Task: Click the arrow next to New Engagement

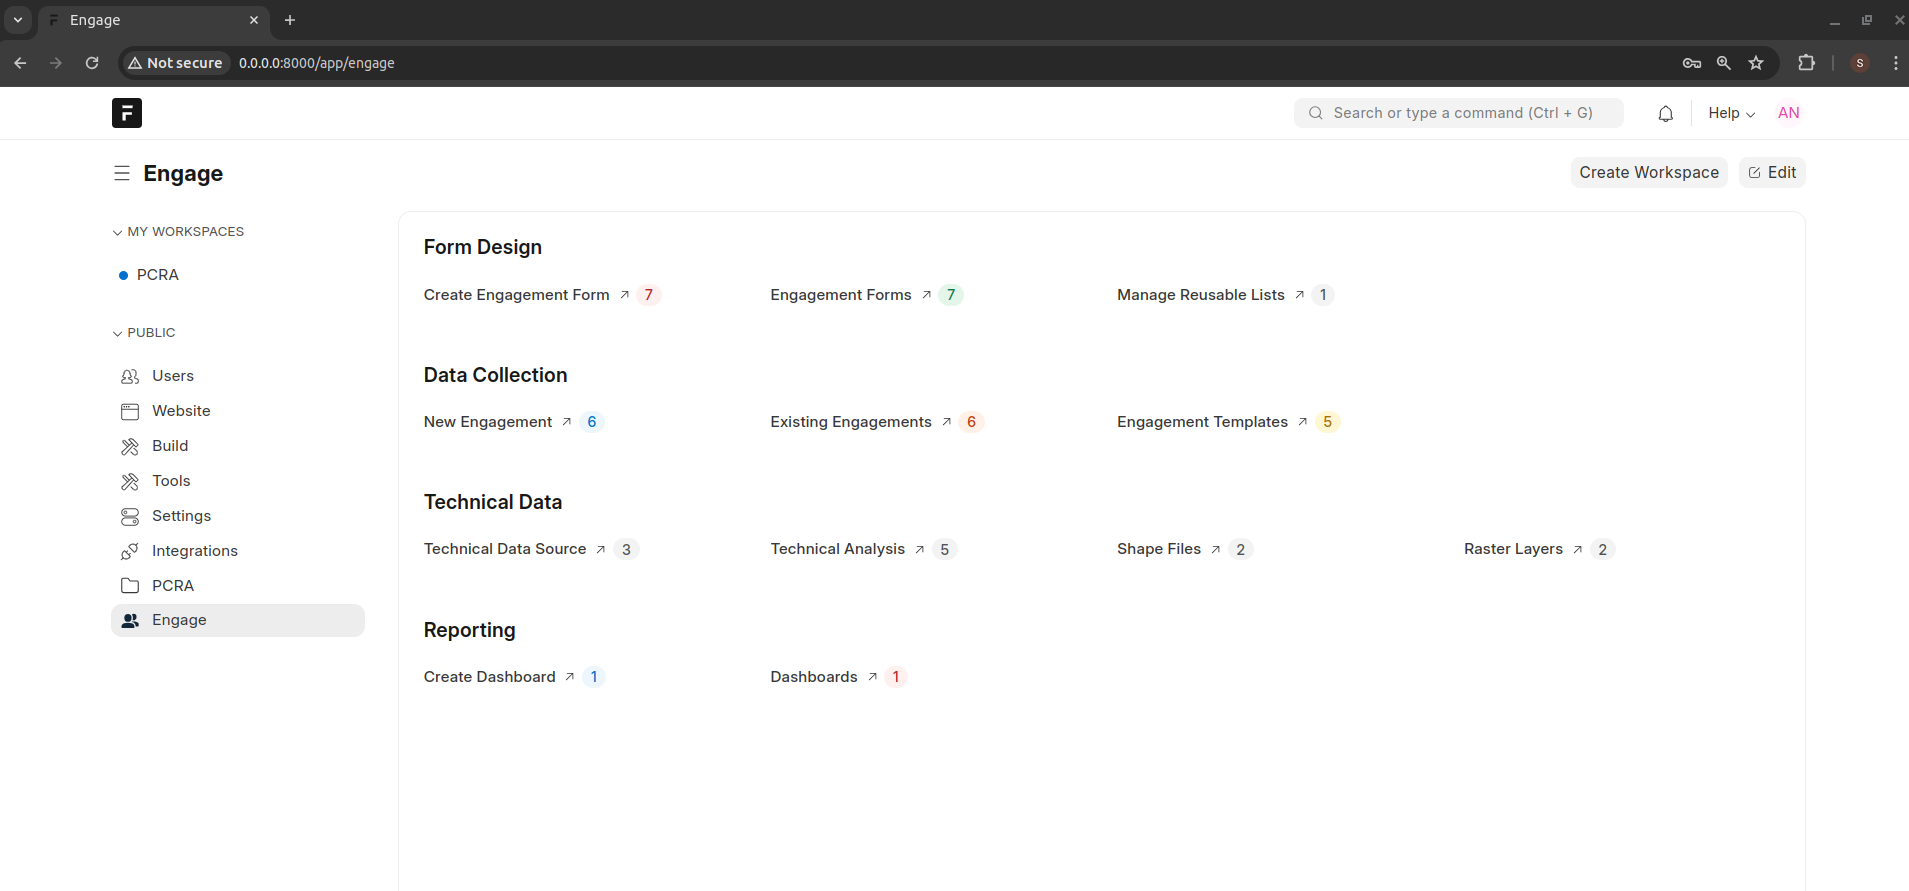Action: (x=566, y=422)
